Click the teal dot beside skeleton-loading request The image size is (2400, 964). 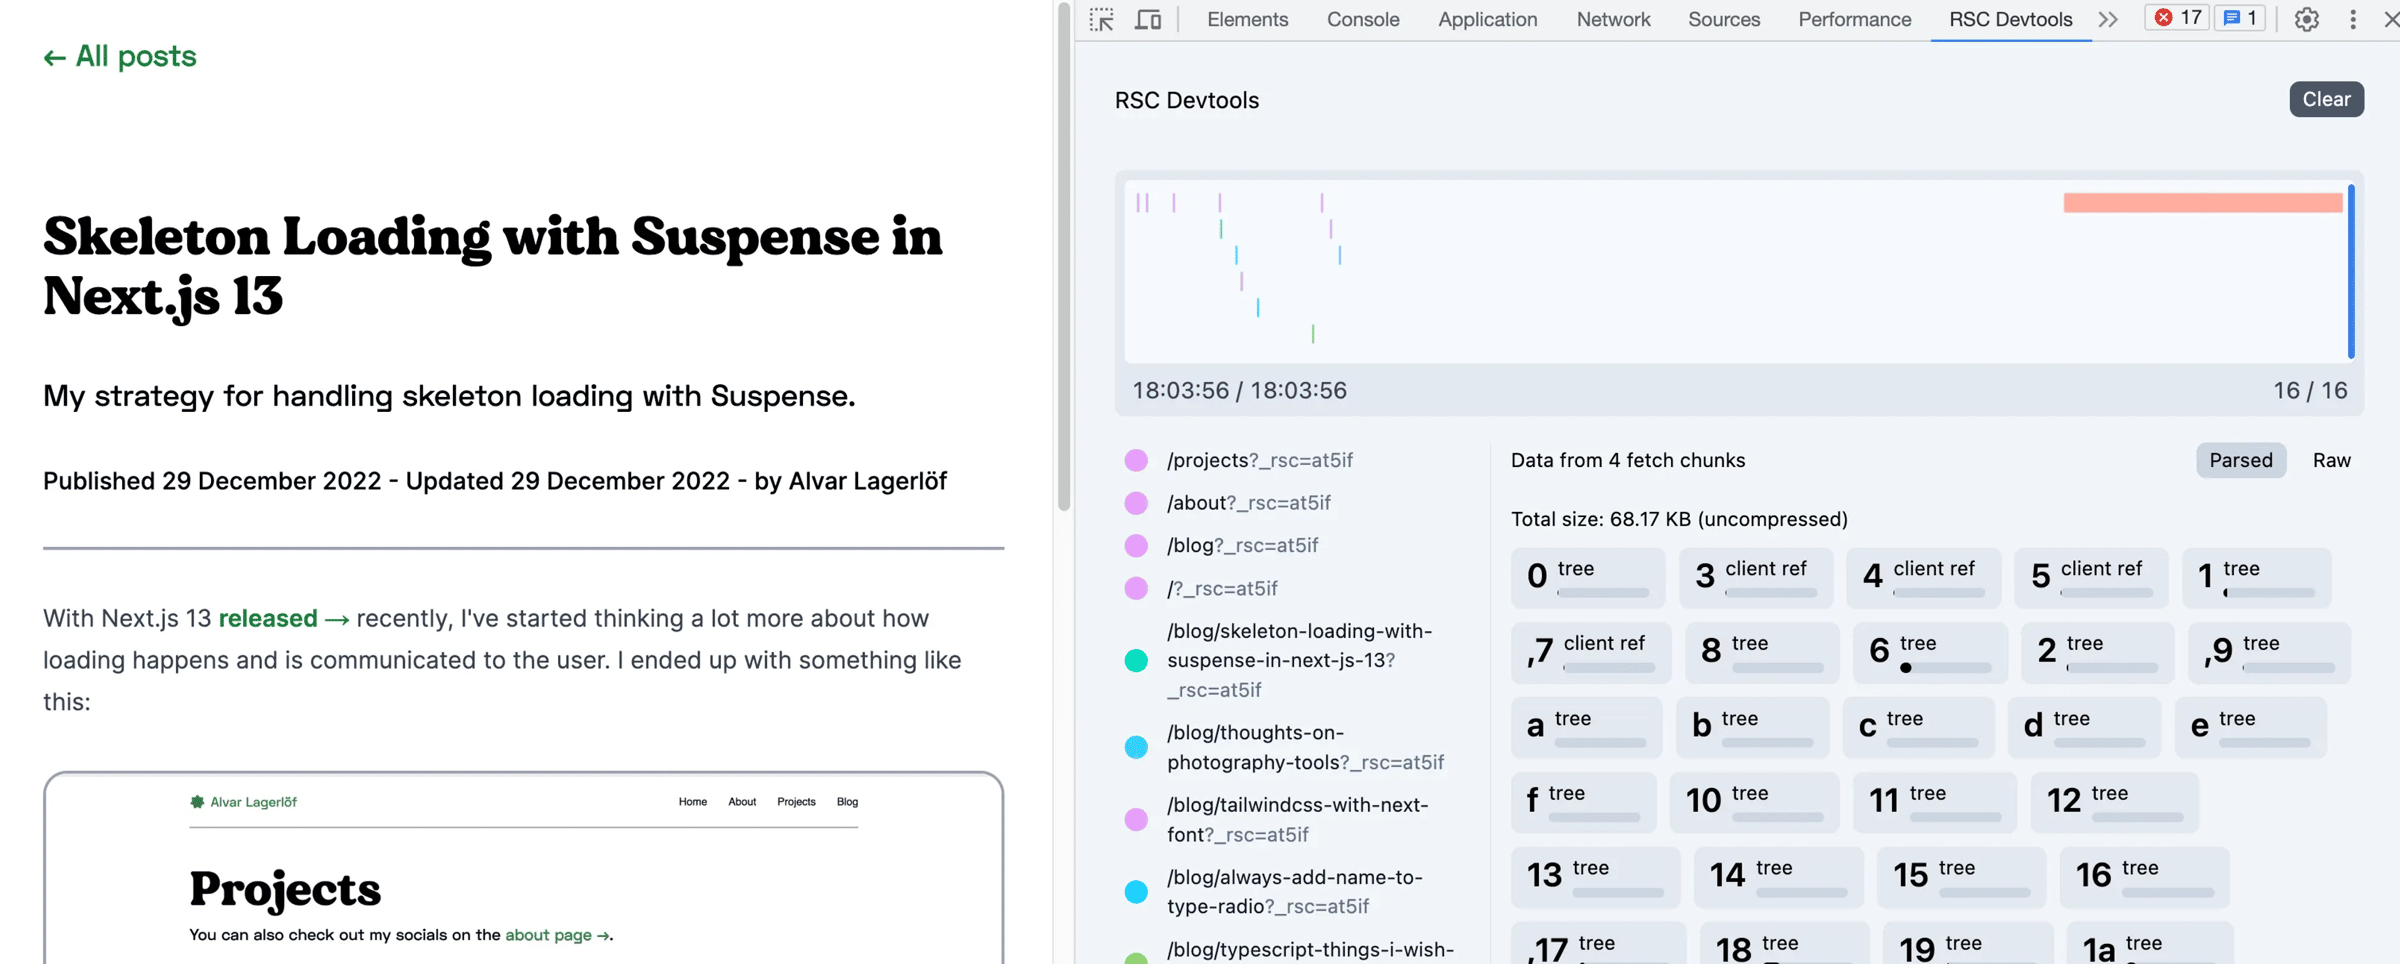point(1136,660)
